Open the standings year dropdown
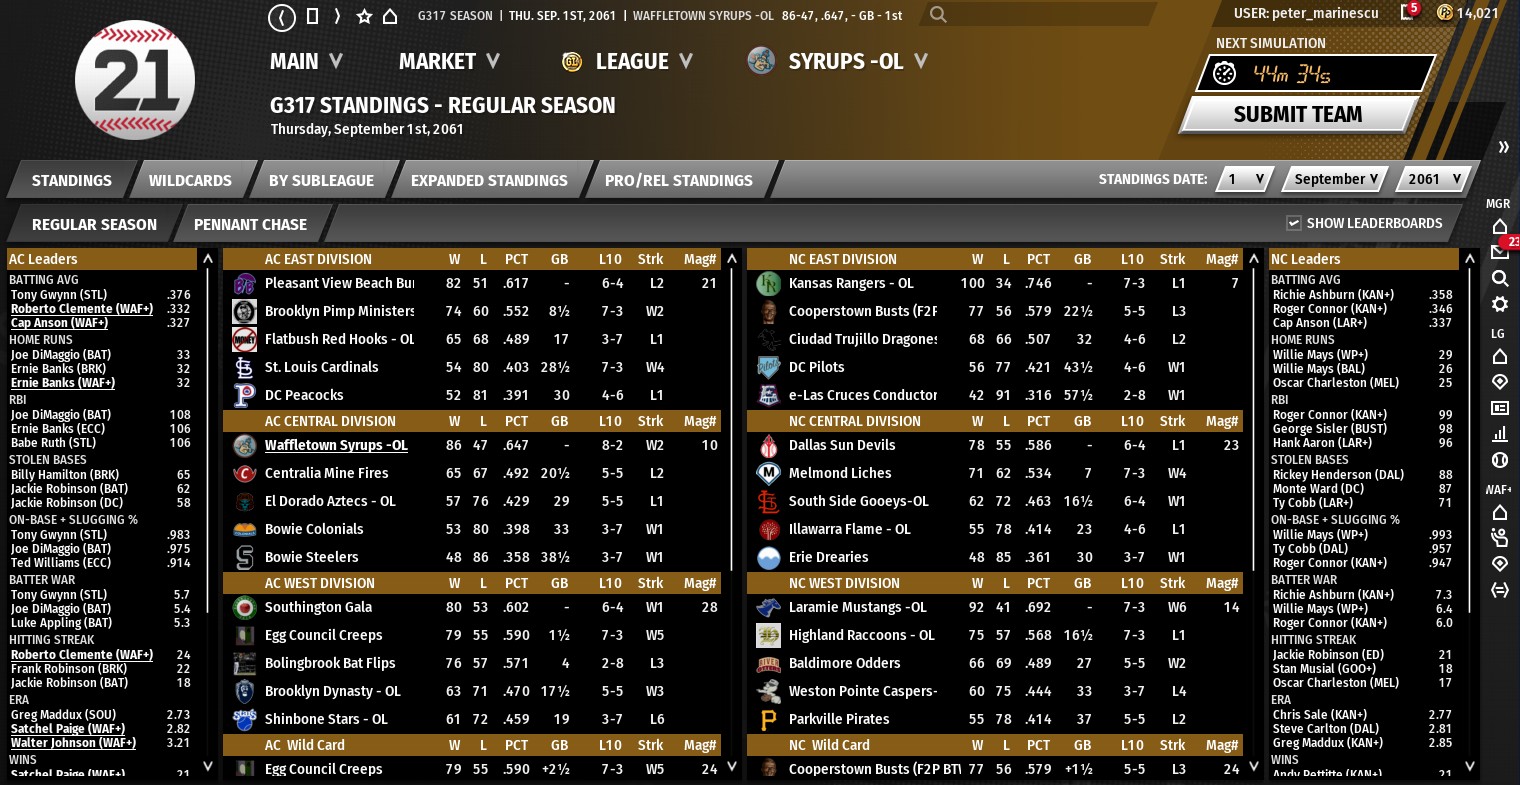 (1434, 179)
